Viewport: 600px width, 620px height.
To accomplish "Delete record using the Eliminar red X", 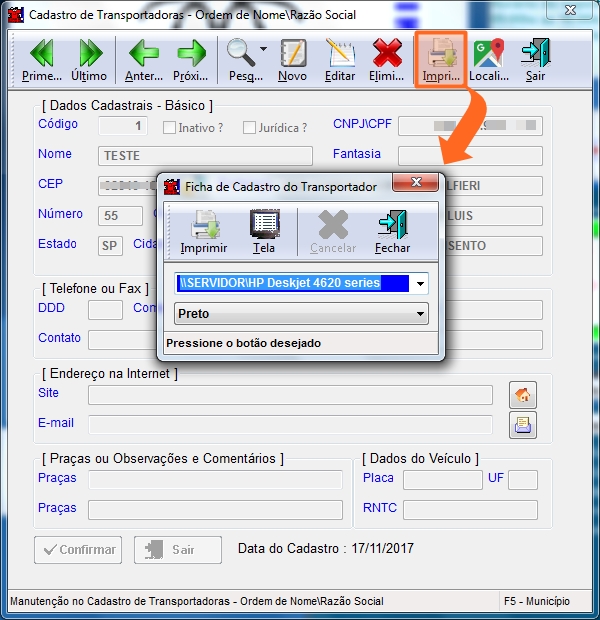I will (387, 59).
